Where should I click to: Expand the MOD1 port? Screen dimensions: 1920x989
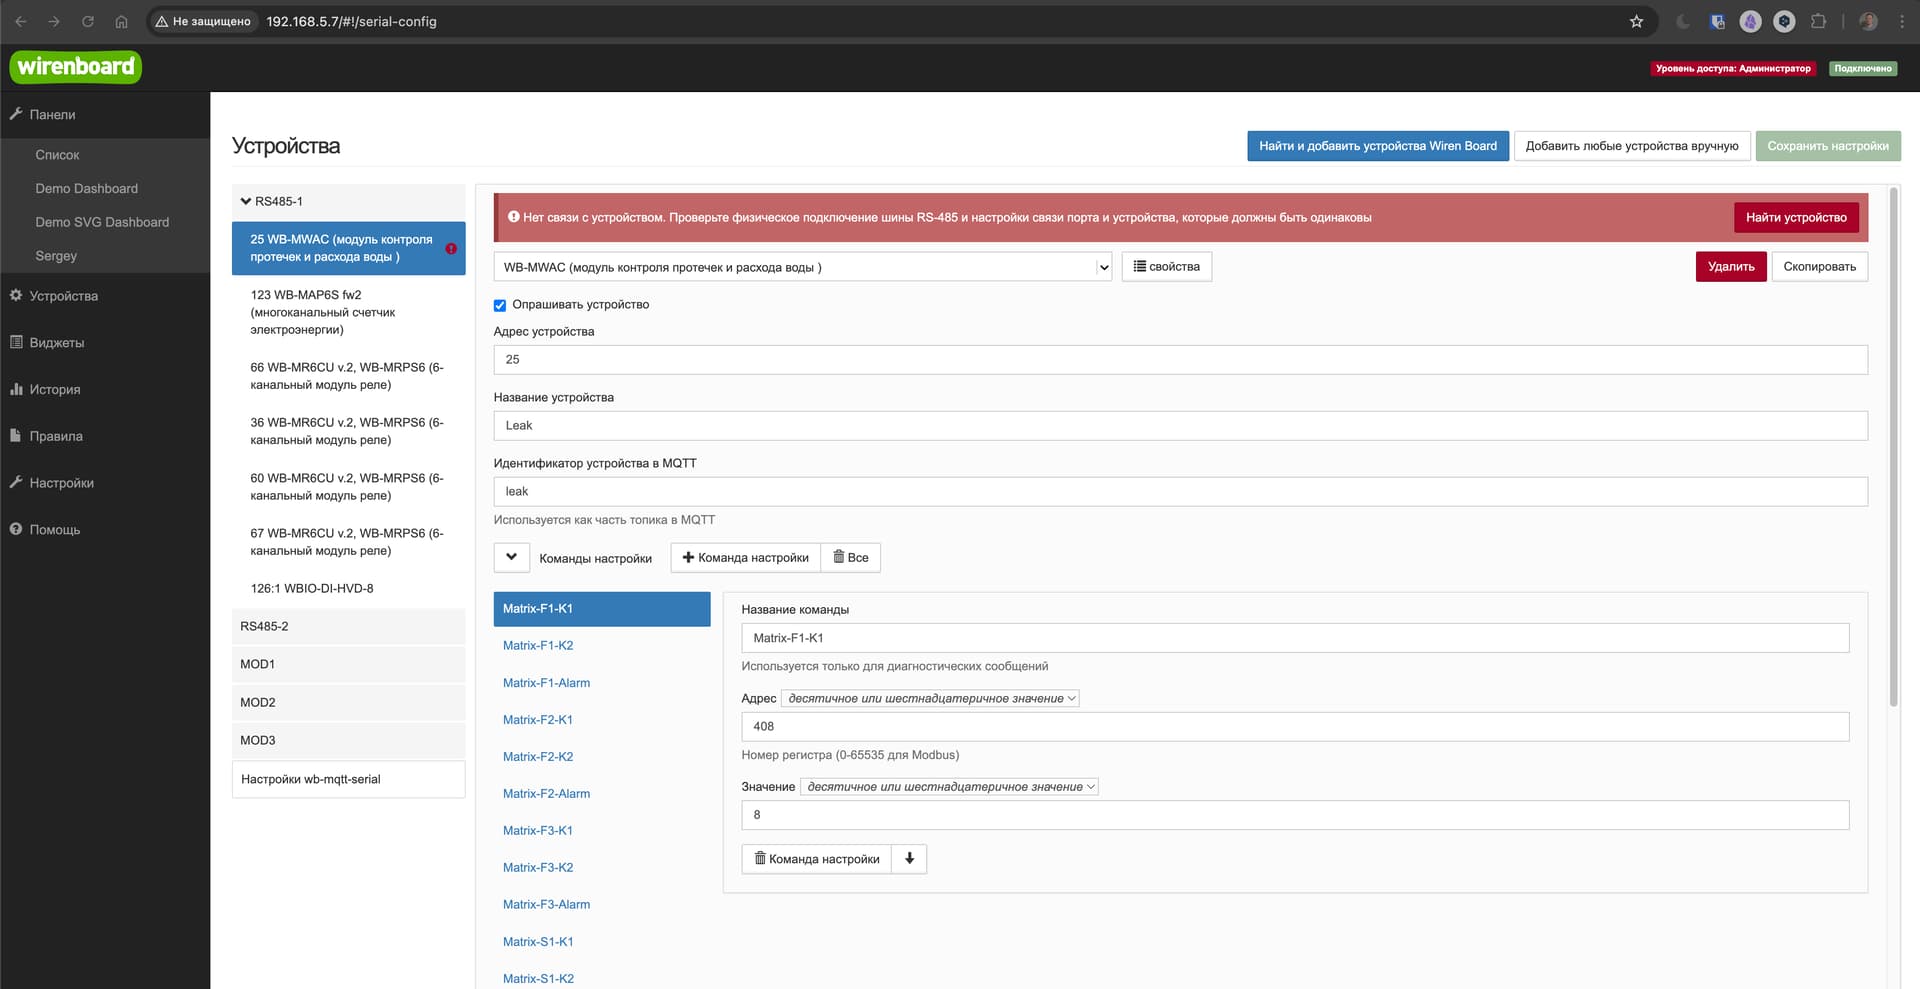[349, 664]
